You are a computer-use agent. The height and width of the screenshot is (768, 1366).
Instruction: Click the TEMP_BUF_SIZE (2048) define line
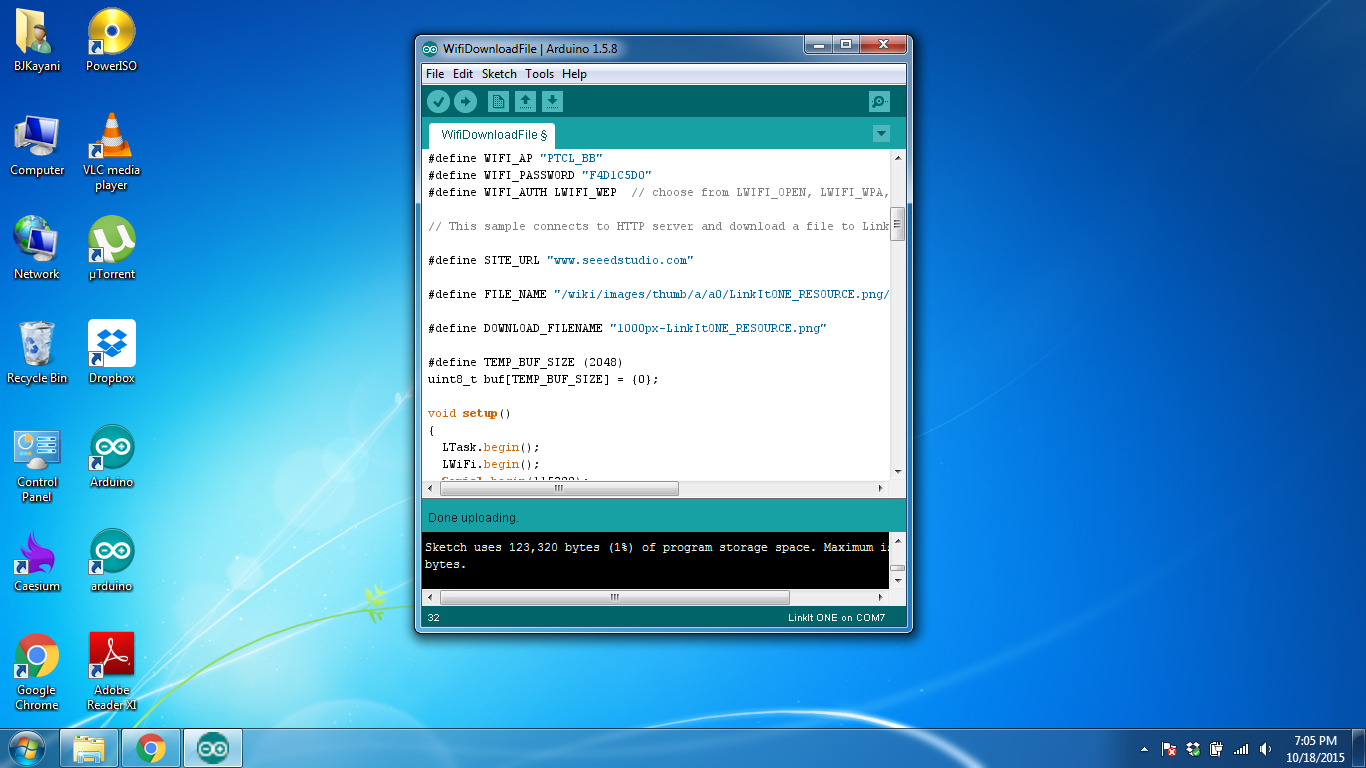[526, 362]
